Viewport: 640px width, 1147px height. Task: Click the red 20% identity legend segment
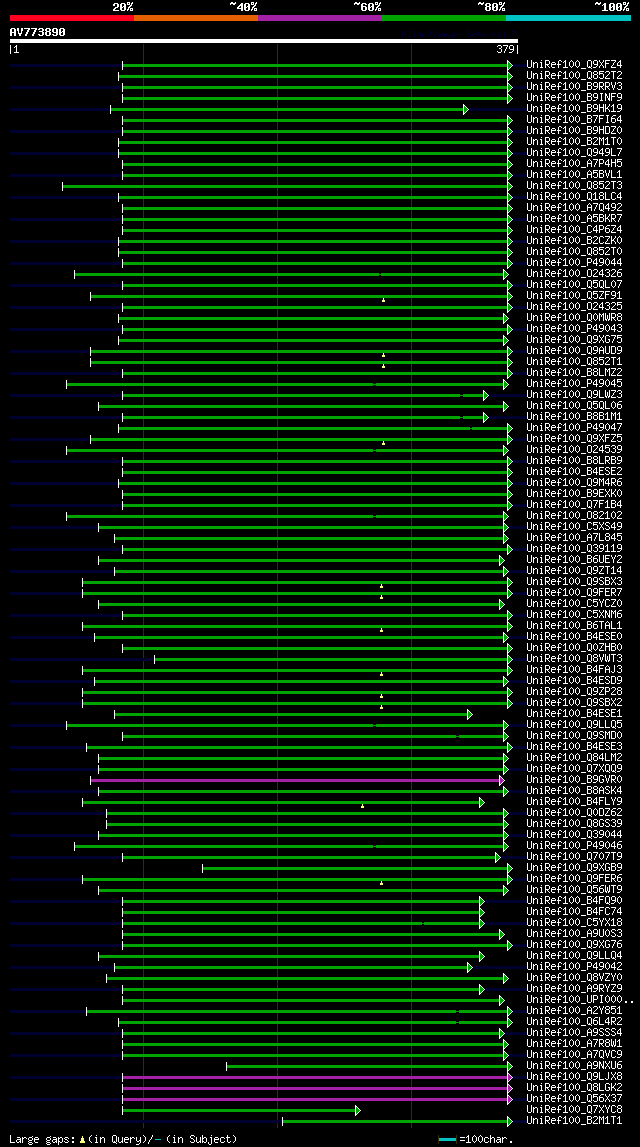click(x=72, y=18)
